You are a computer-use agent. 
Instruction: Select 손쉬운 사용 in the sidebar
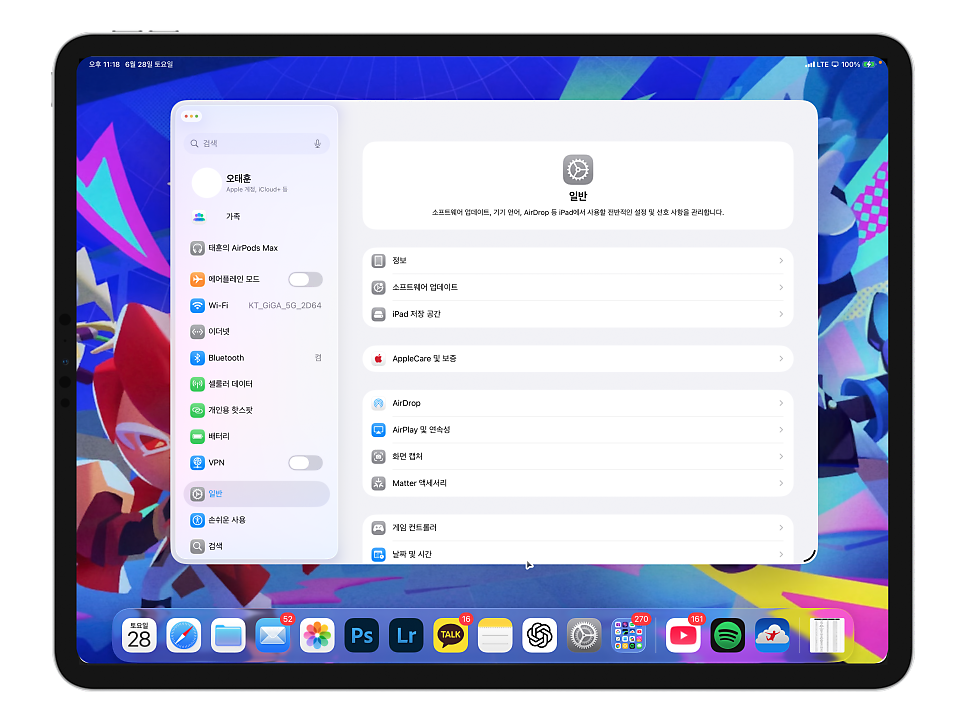tap(256, 520)
